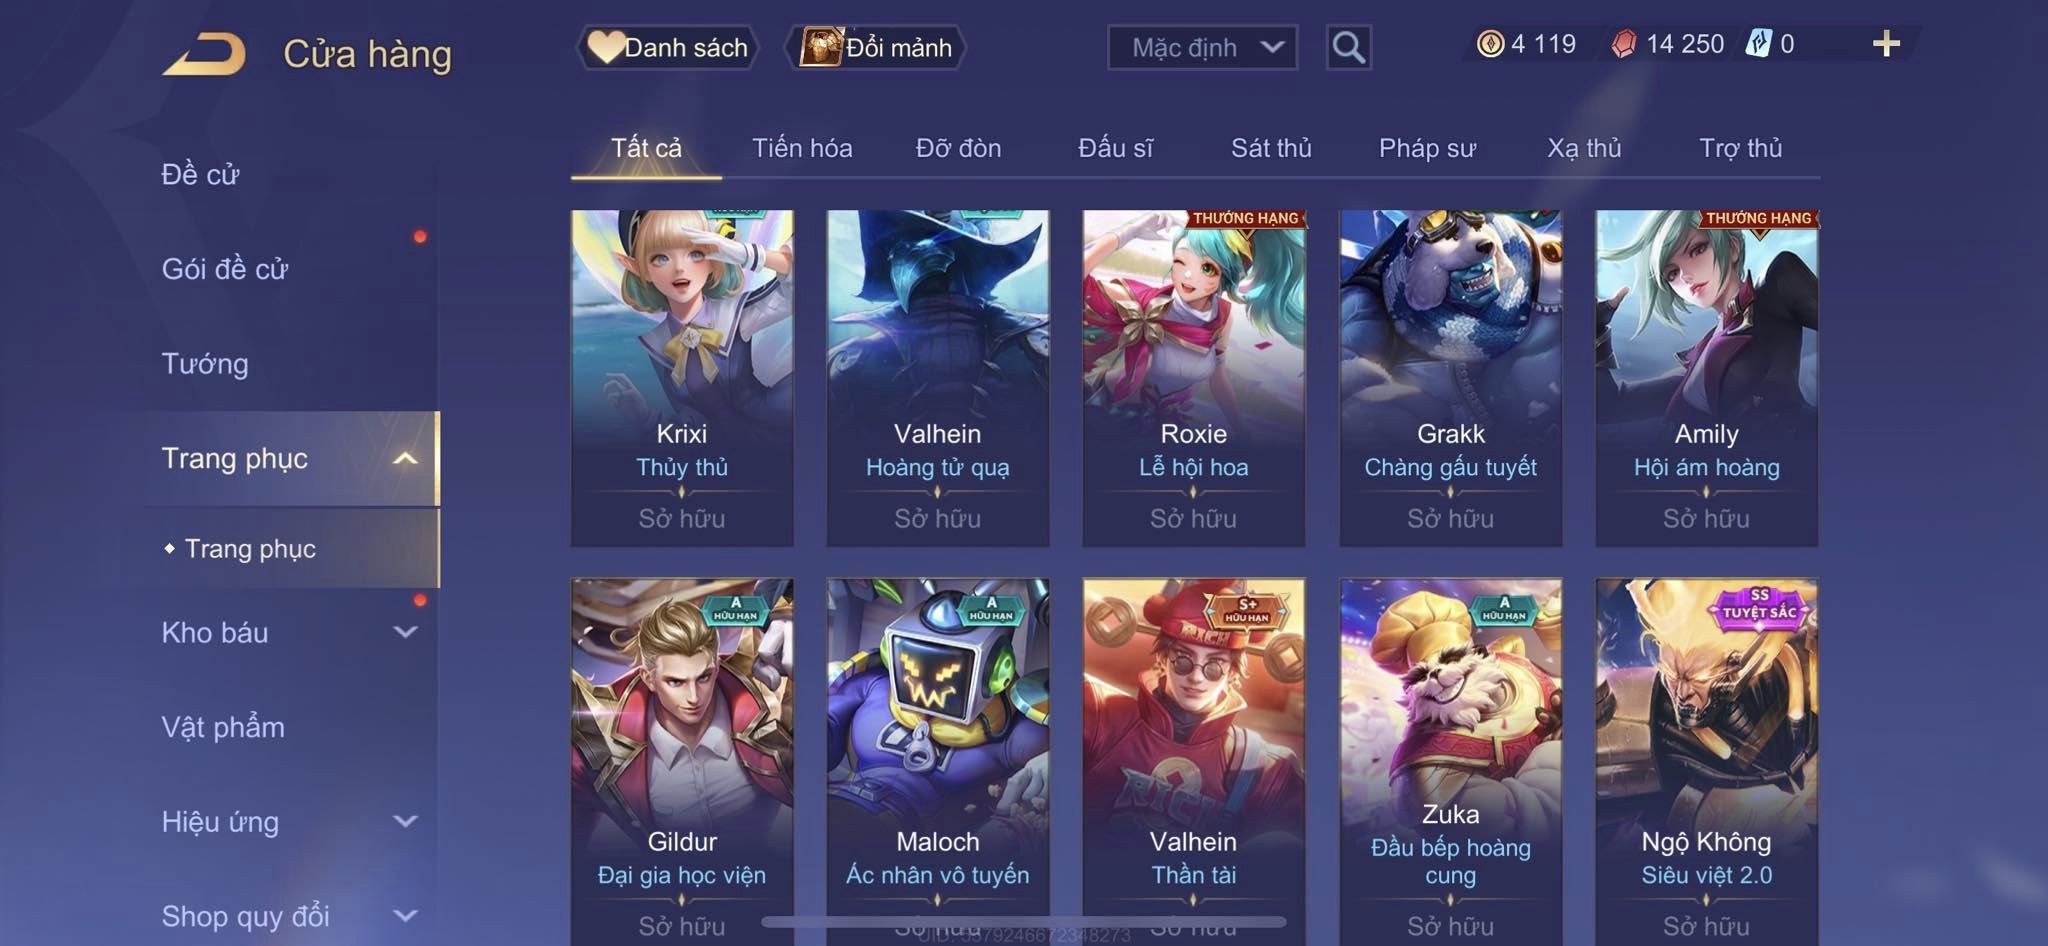Go back using the golden arrow icon
Viewport: 2048px width, 946px height.
(204, 54)
